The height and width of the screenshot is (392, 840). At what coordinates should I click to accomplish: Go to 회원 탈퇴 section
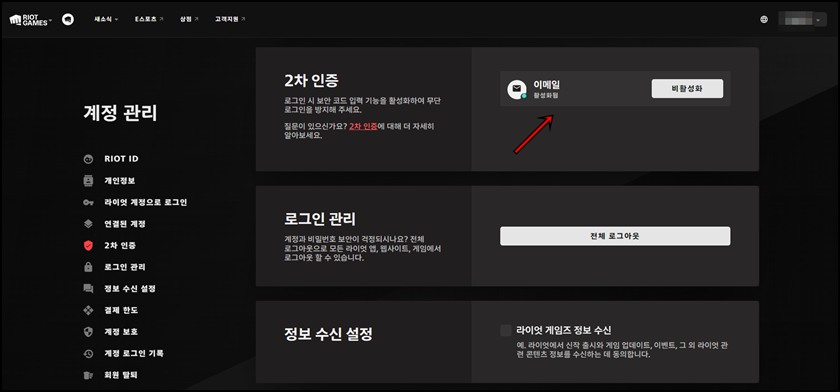(x=121, y=375)
